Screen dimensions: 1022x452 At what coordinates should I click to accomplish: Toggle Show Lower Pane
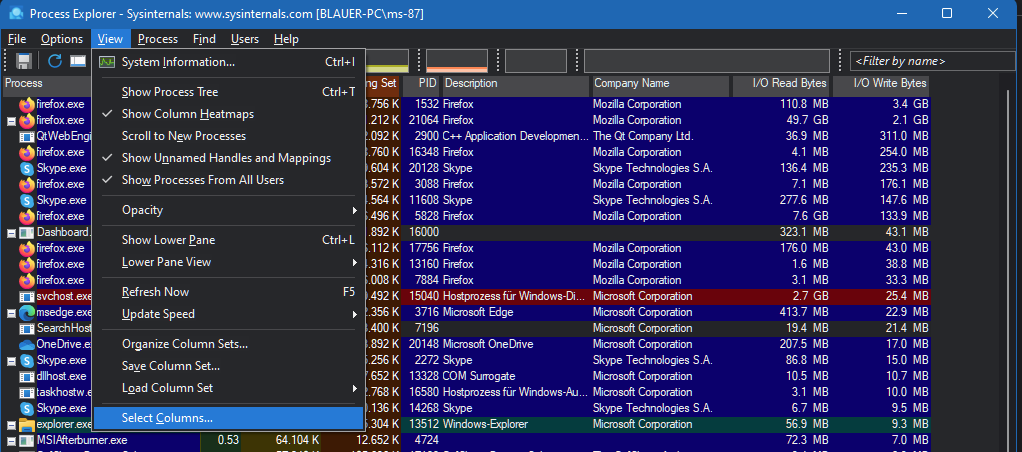(x=228, y=240)
